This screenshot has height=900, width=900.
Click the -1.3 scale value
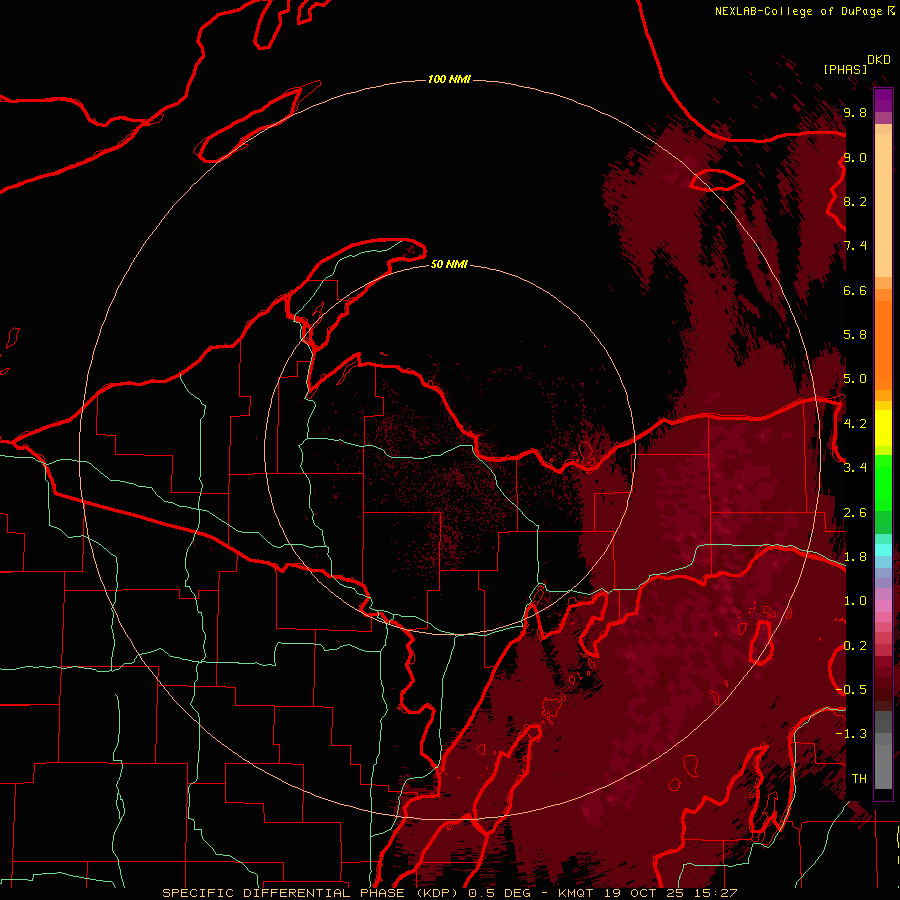[x=851, y=734]
